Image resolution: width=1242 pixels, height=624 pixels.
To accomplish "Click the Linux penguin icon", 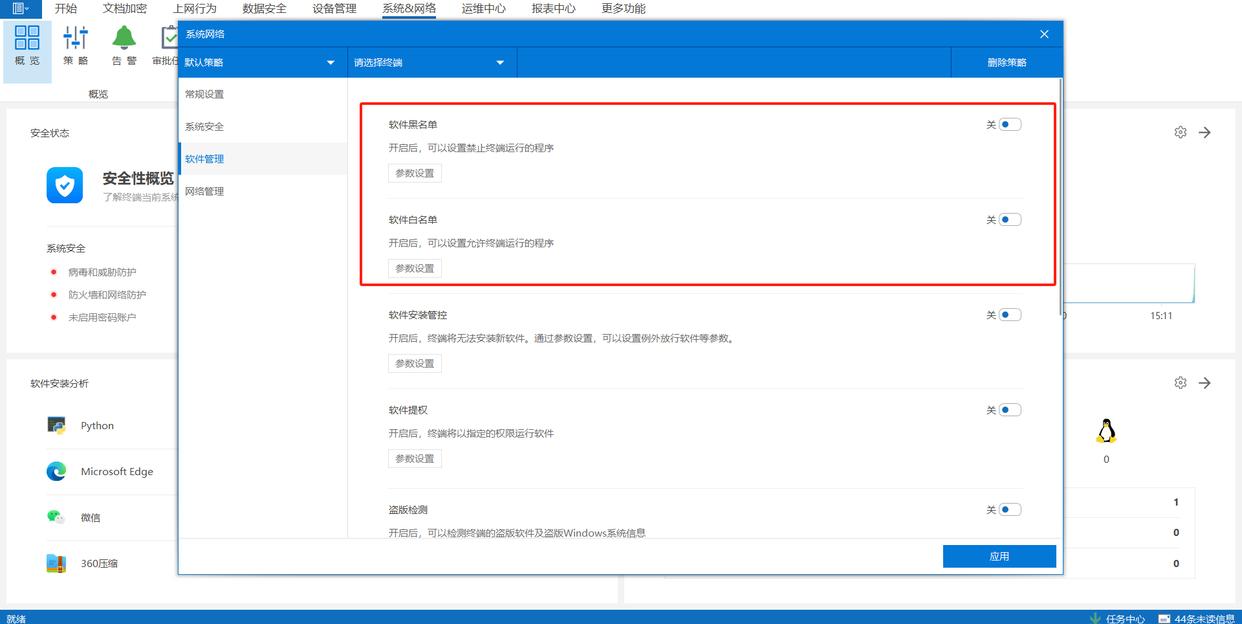I will [x=1106, y=431].
